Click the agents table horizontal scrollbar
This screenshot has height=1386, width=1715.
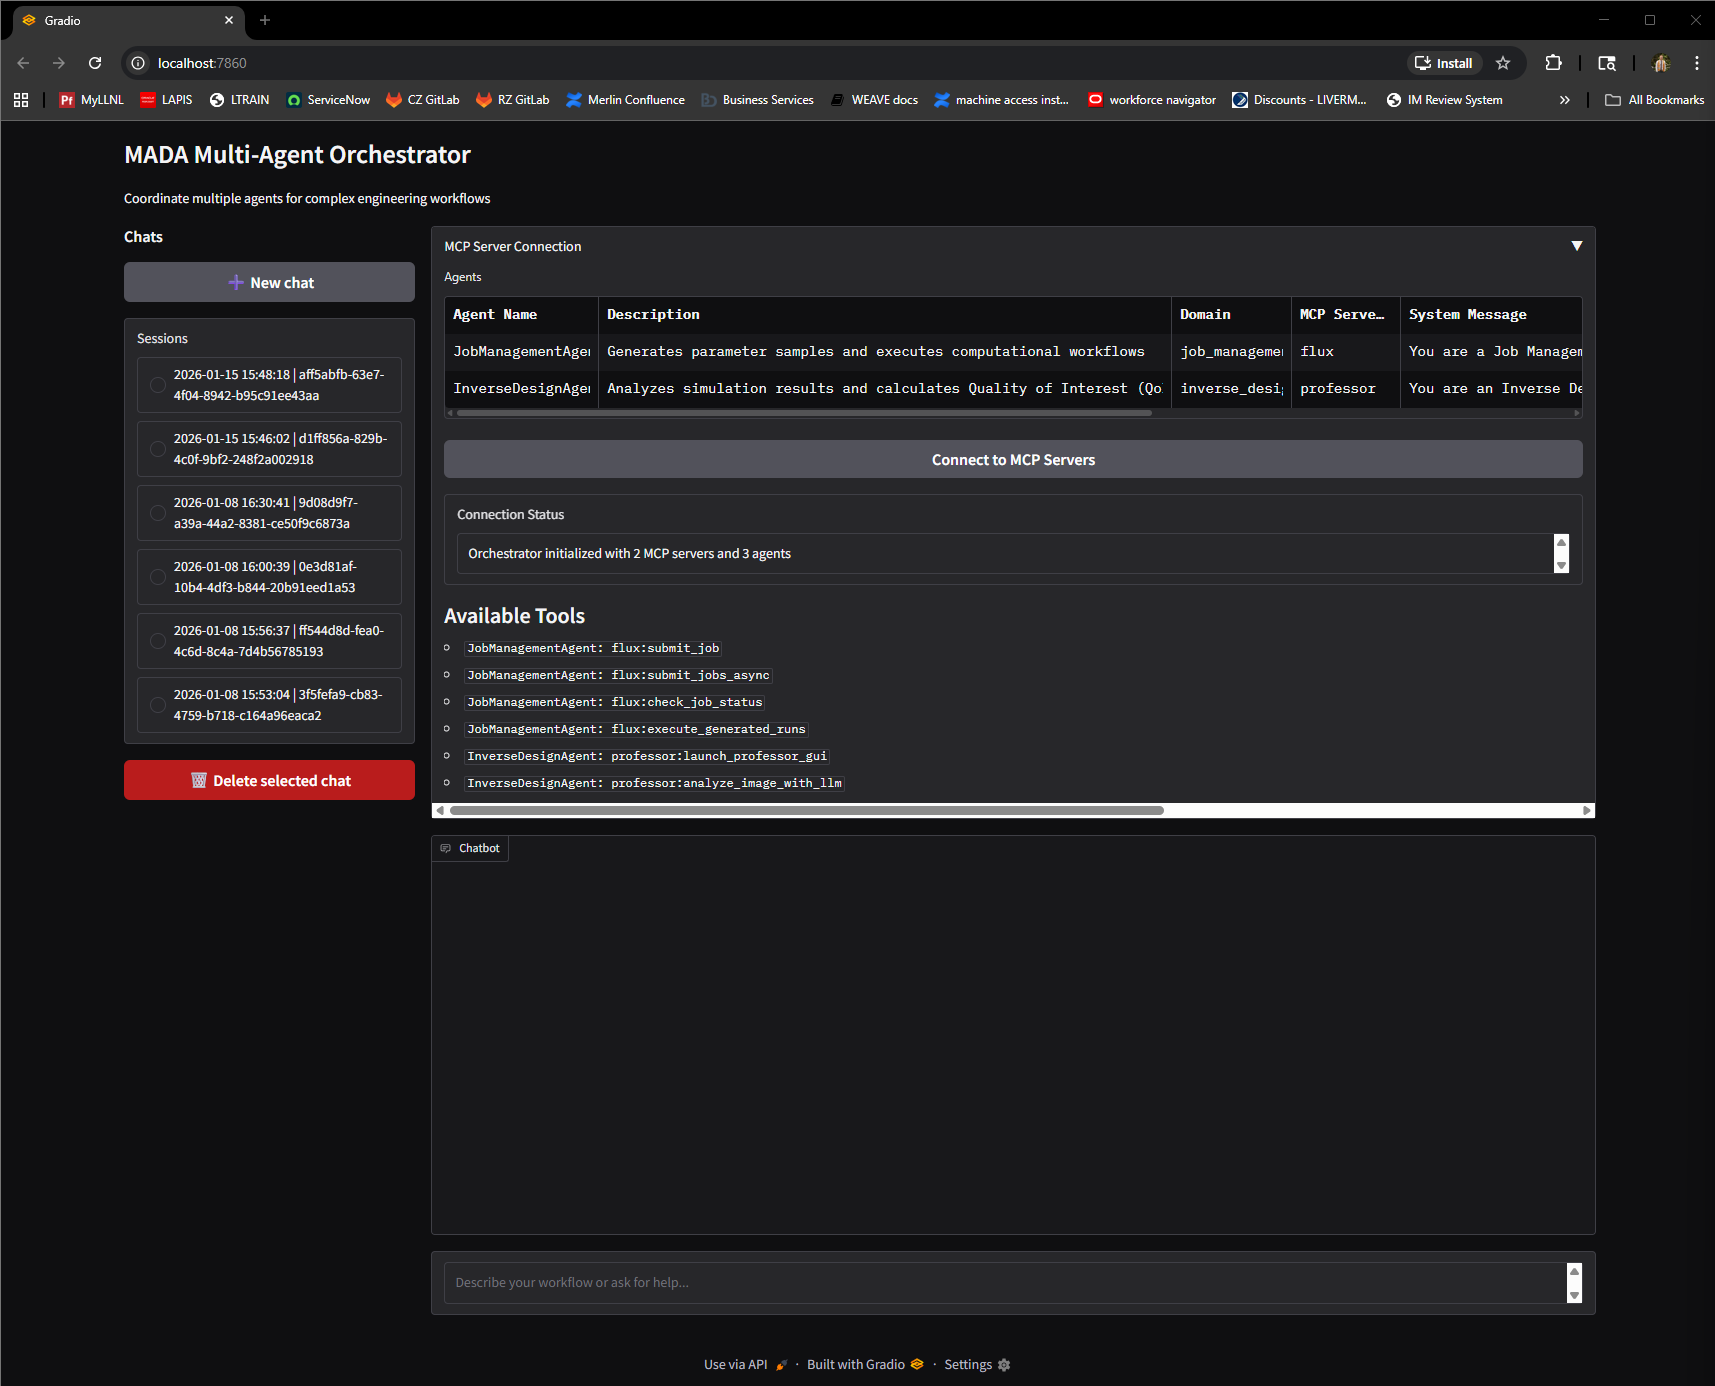pos(804,412)
